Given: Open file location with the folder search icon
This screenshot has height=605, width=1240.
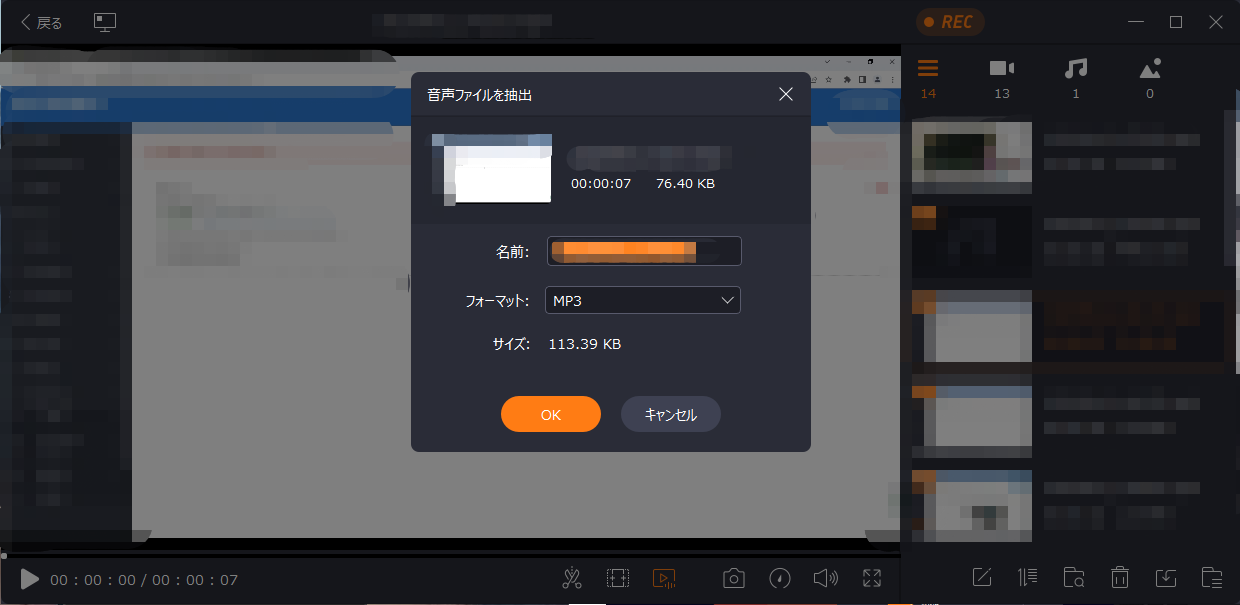Looking at the screenshot, I should [x=1074, y=577].
